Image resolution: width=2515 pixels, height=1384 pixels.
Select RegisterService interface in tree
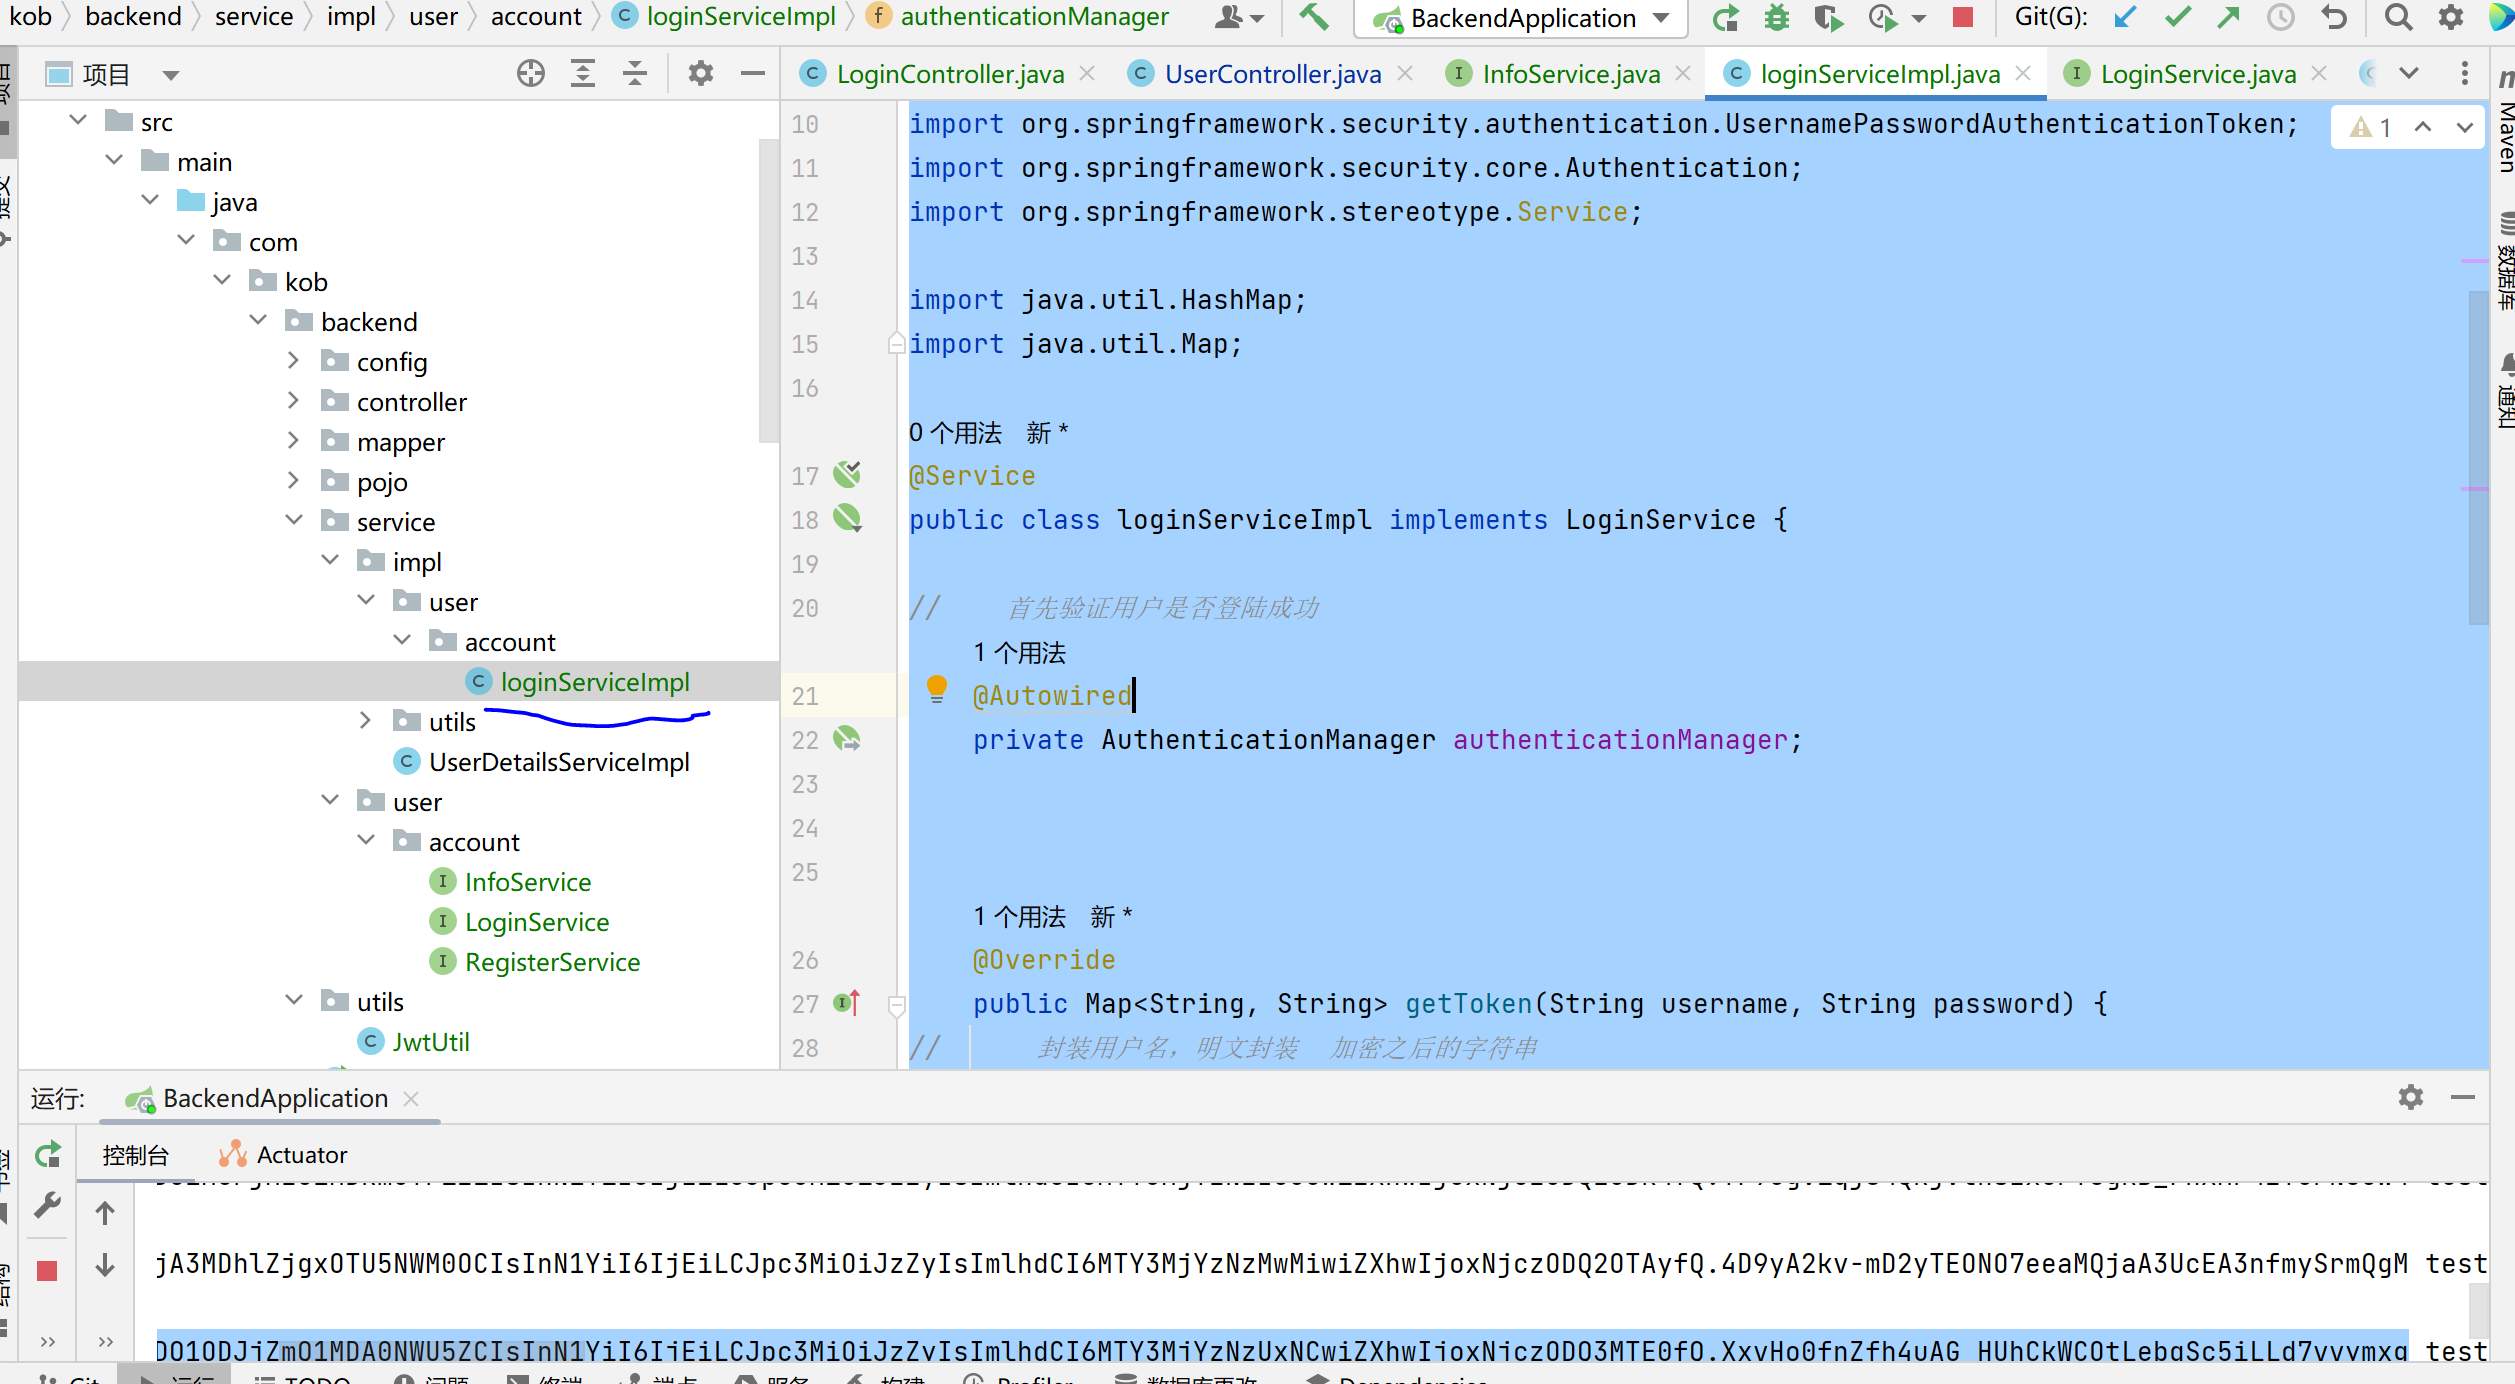point(552,962)
